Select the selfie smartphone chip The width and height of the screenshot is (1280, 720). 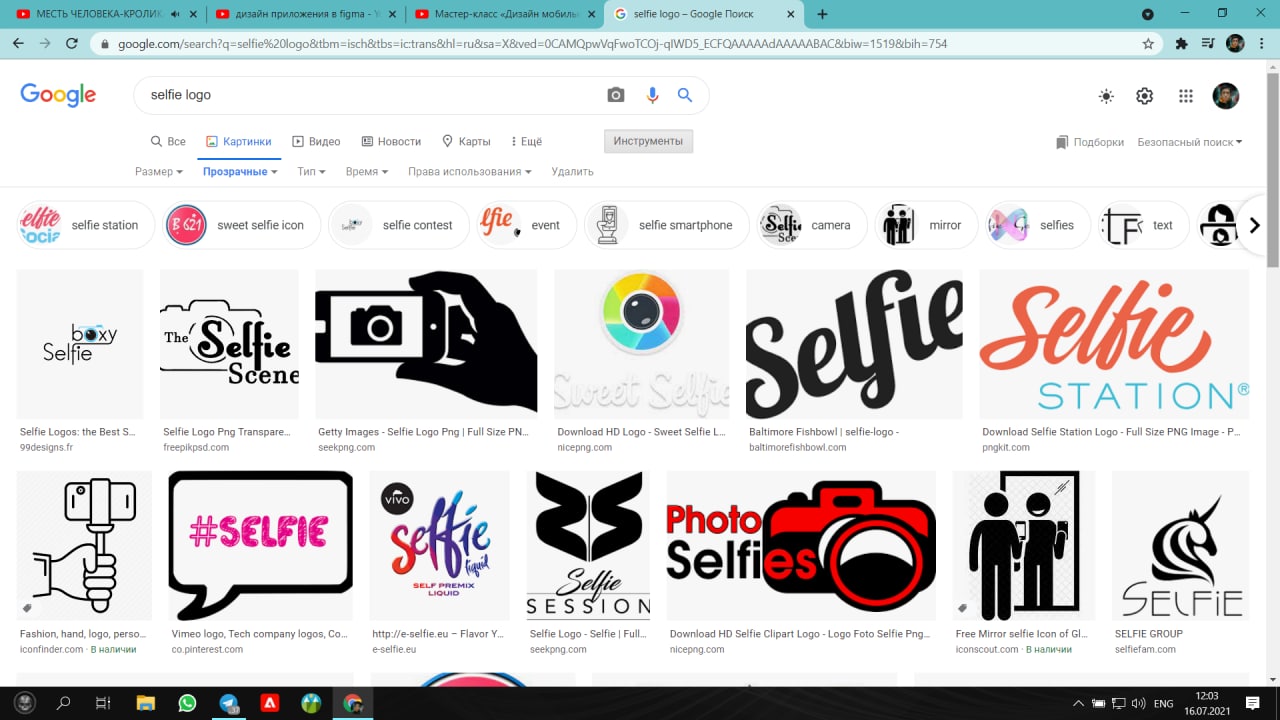pyautogui.click(x=667, y=225)
